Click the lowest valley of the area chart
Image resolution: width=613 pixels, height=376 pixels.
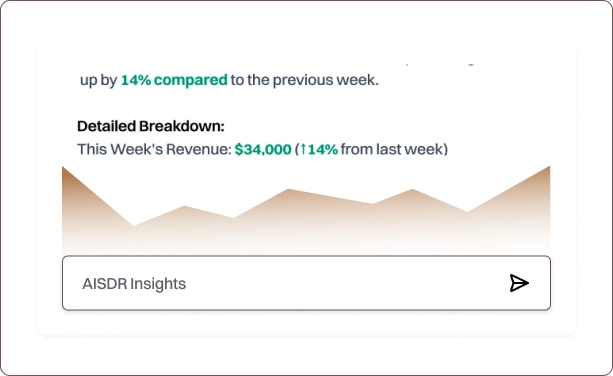[134, 226]
